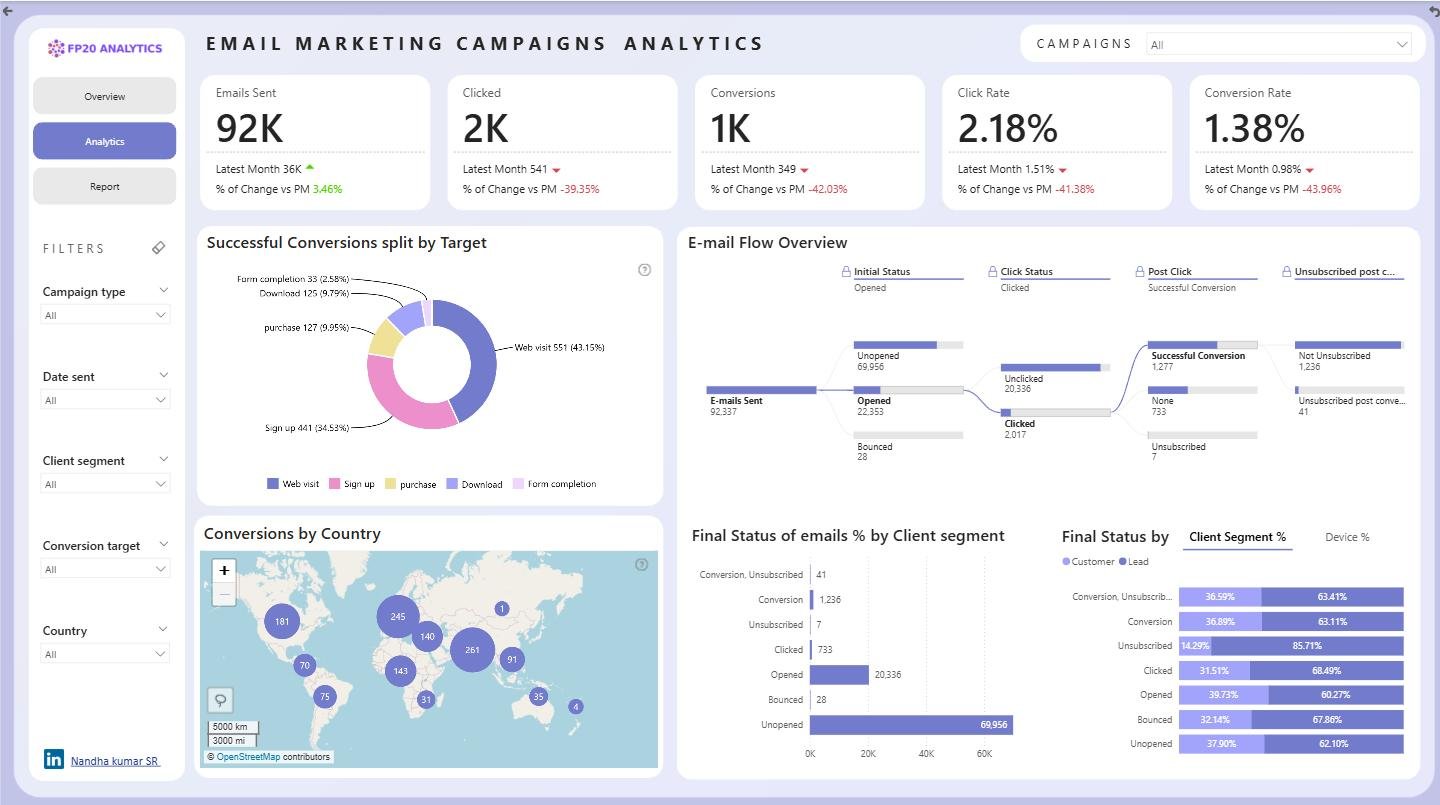Click the Sign up 441 donut label
Image resolution: width=1440 pixels, height=805 pixels.
(306, 428)
